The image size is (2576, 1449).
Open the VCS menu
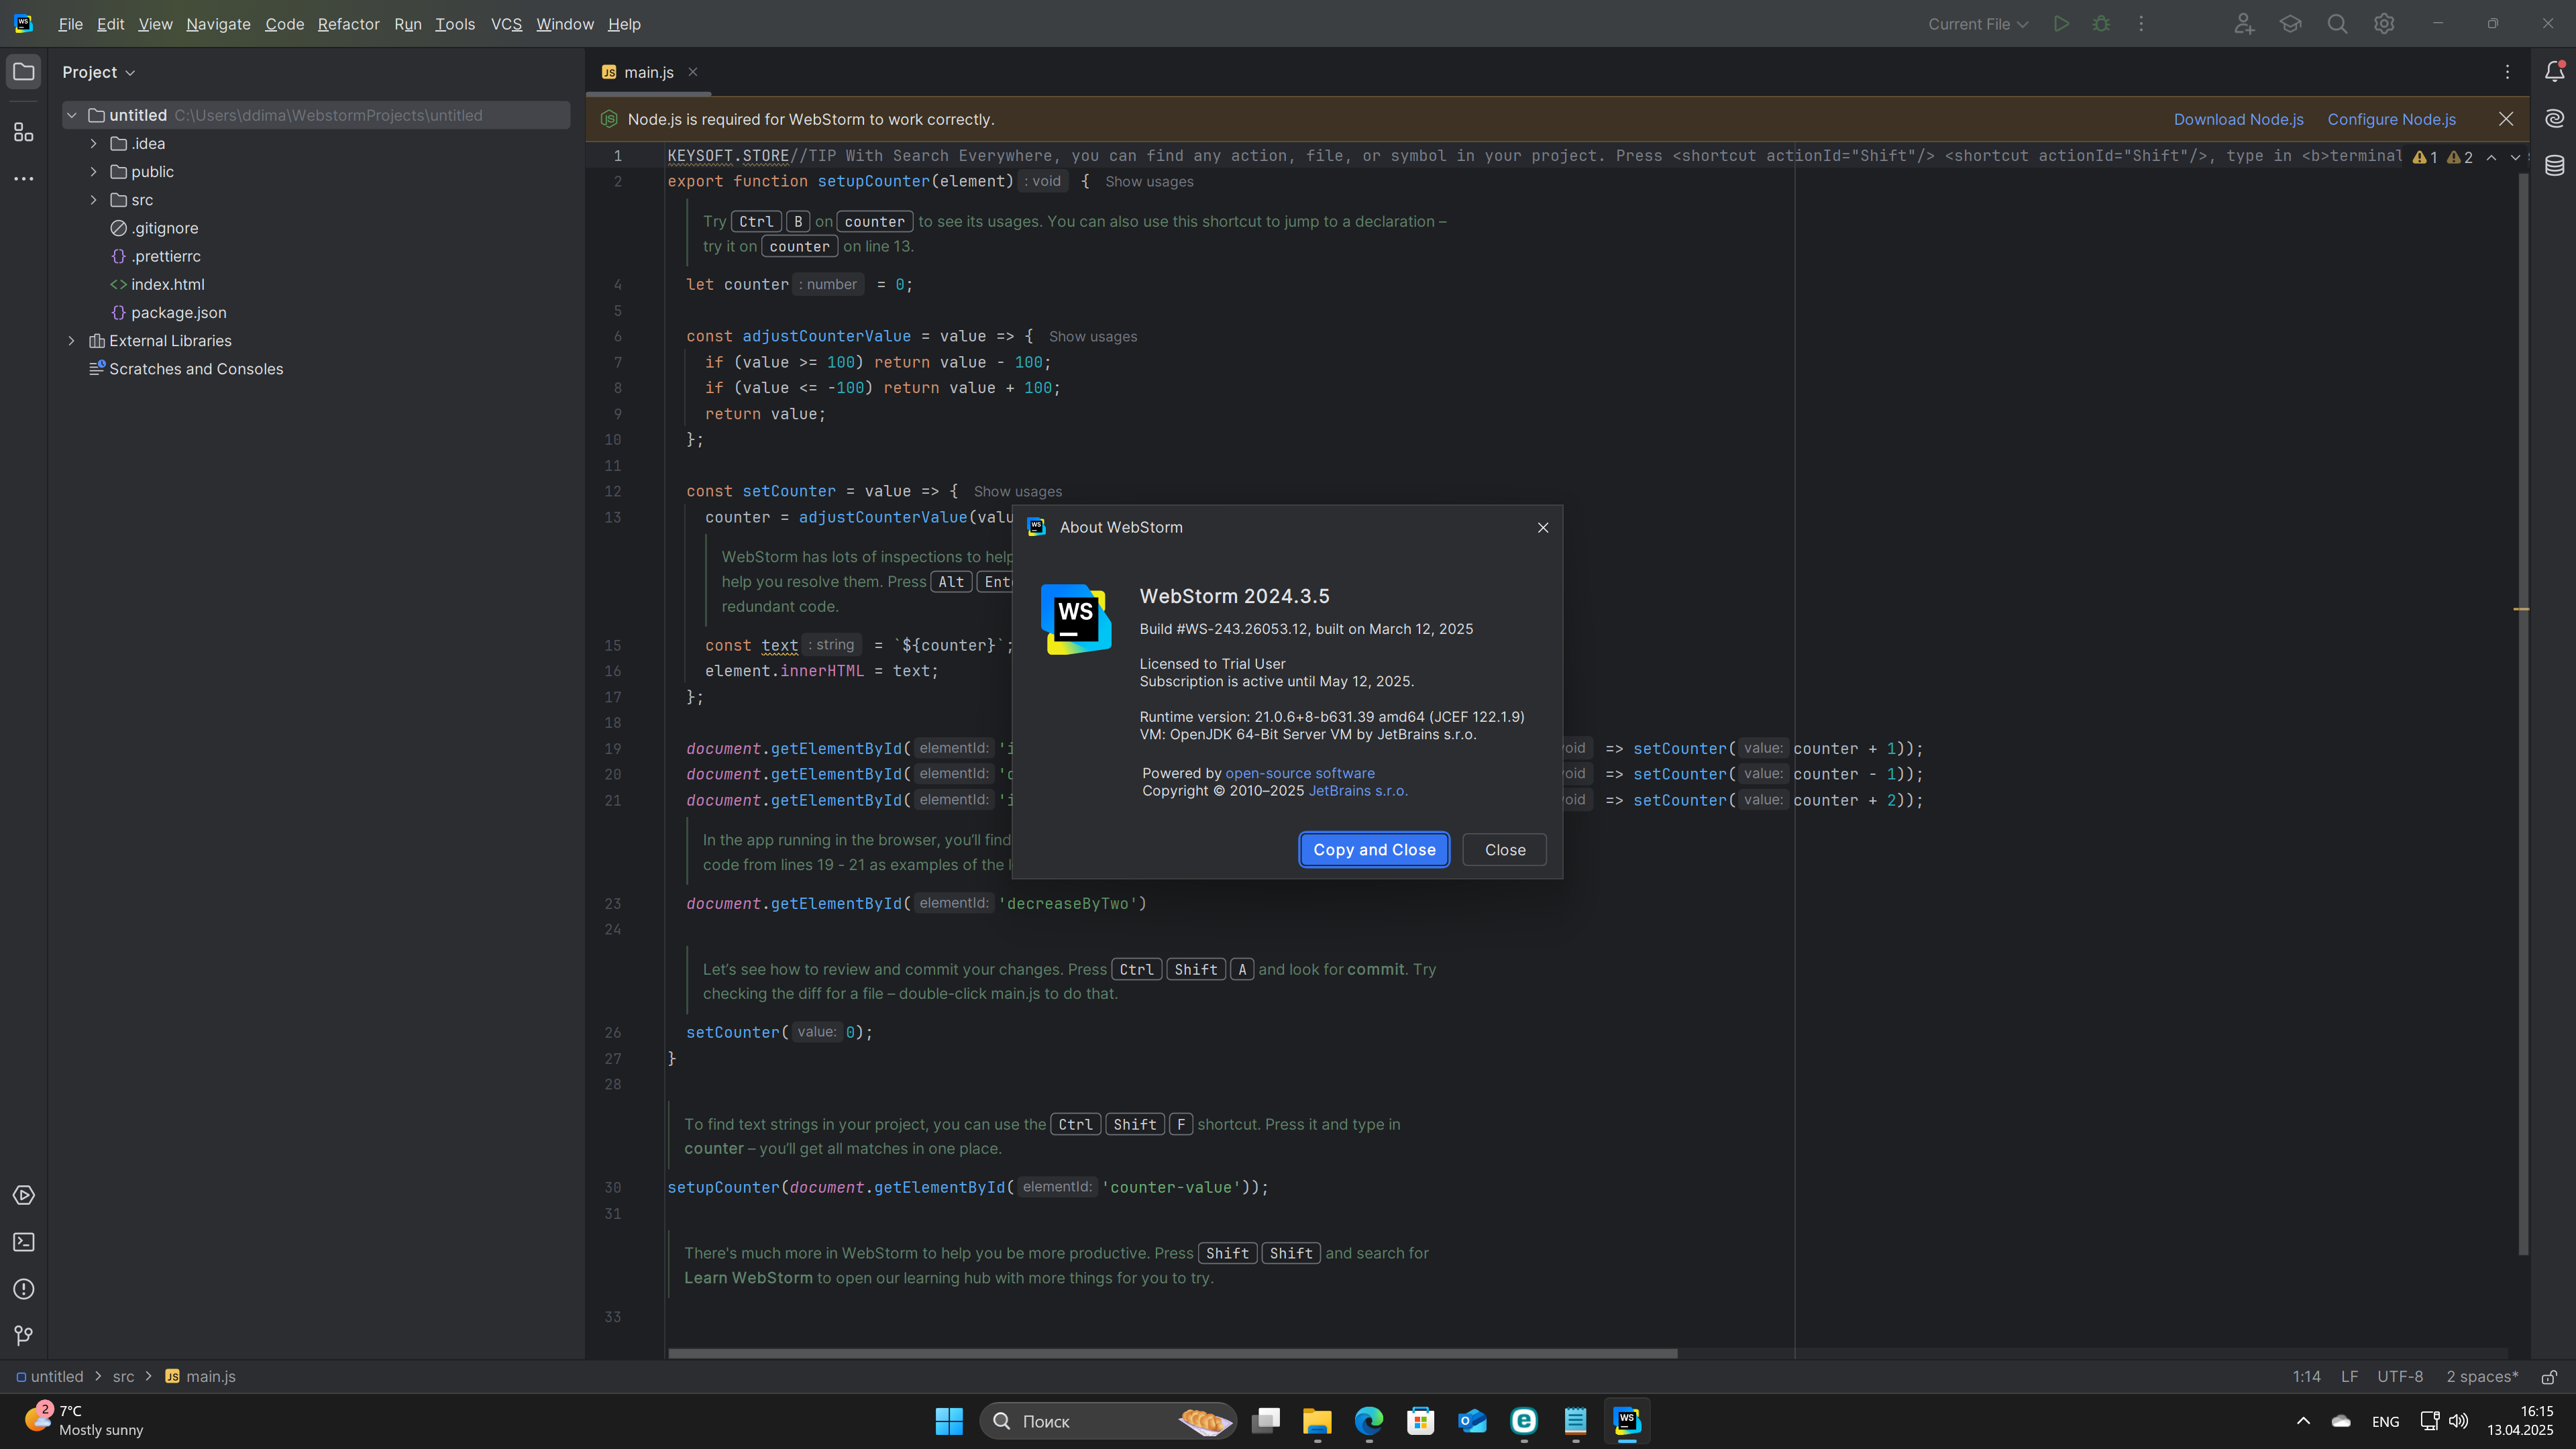click(x=506, y=24)
